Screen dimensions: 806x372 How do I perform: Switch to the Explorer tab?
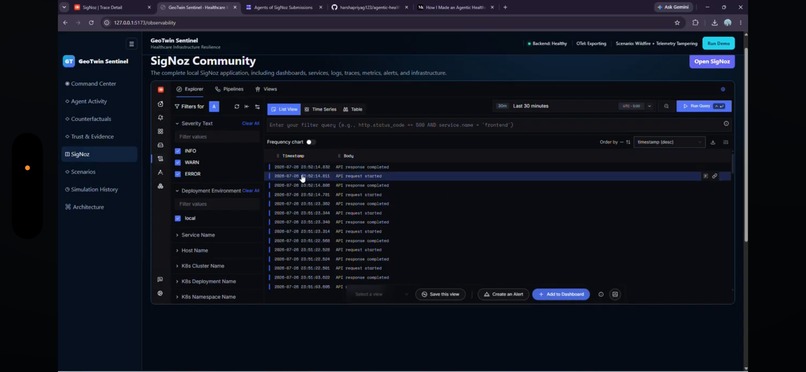[190, 89]
